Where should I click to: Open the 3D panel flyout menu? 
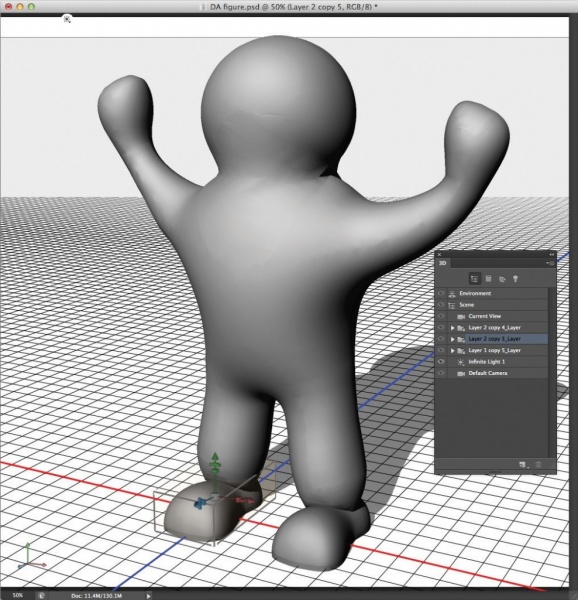point(550,263)
